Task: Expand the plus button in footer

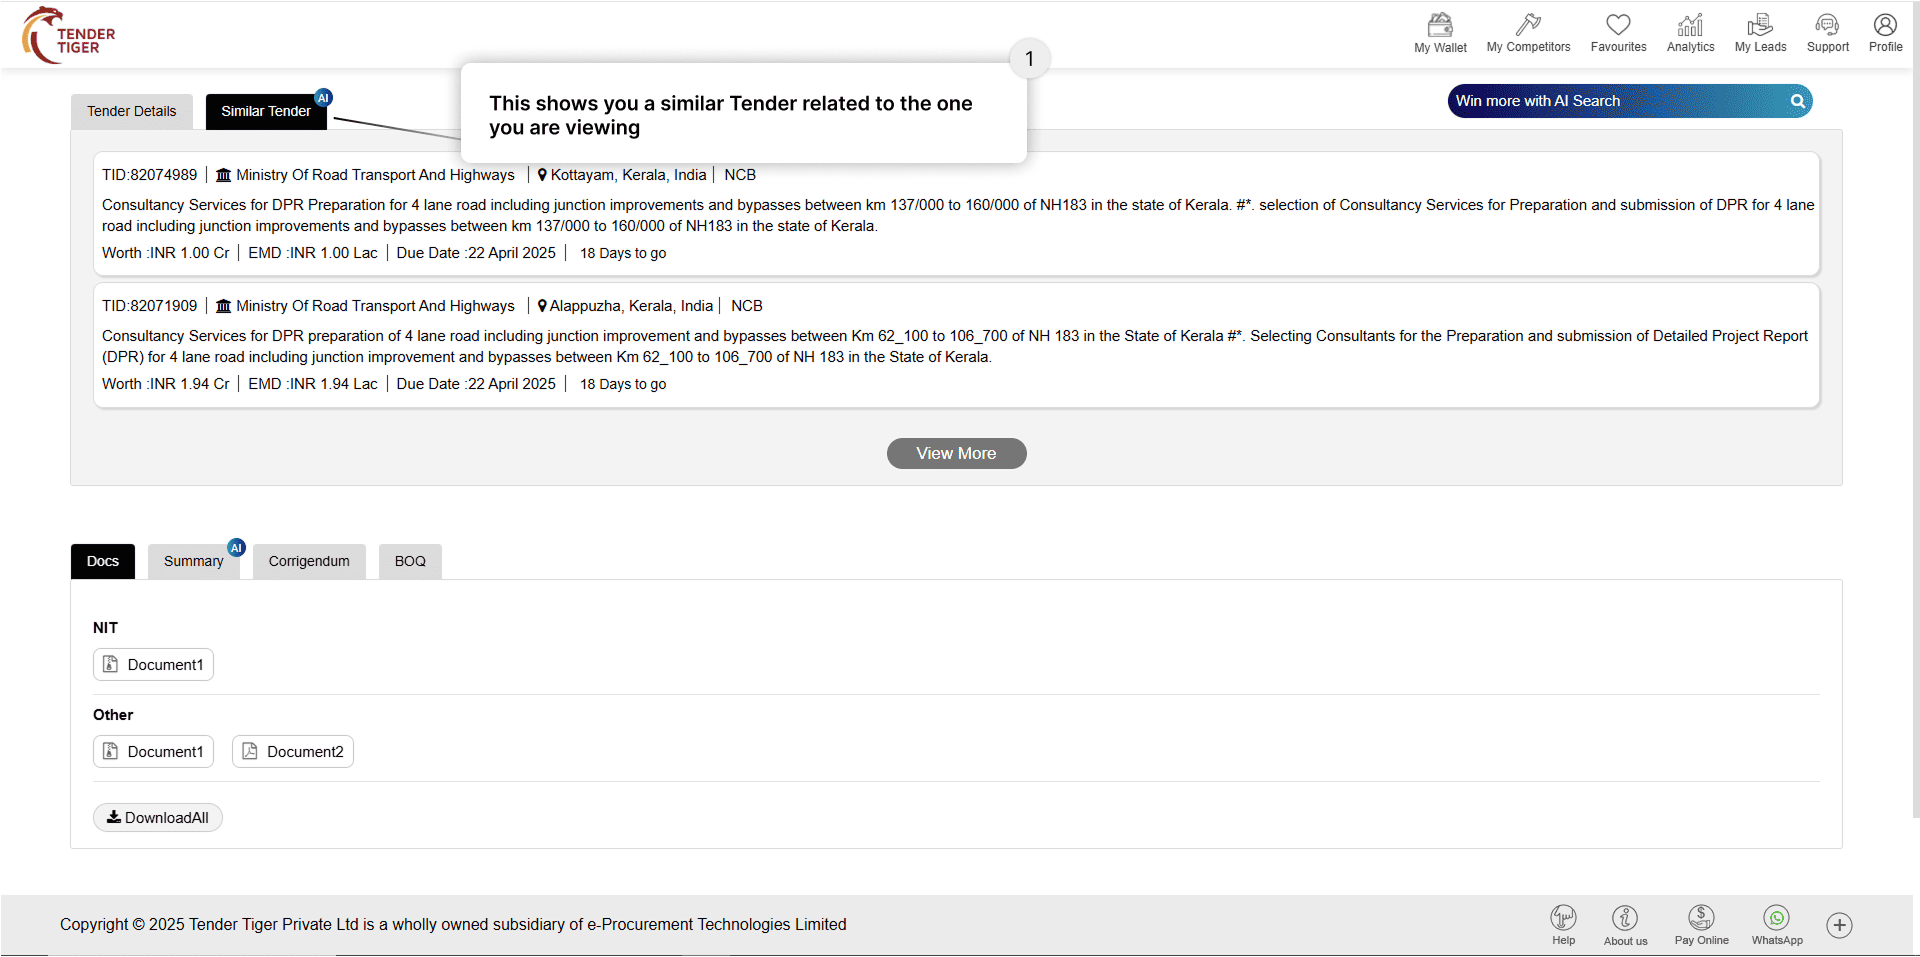Action: [1839, 925]
